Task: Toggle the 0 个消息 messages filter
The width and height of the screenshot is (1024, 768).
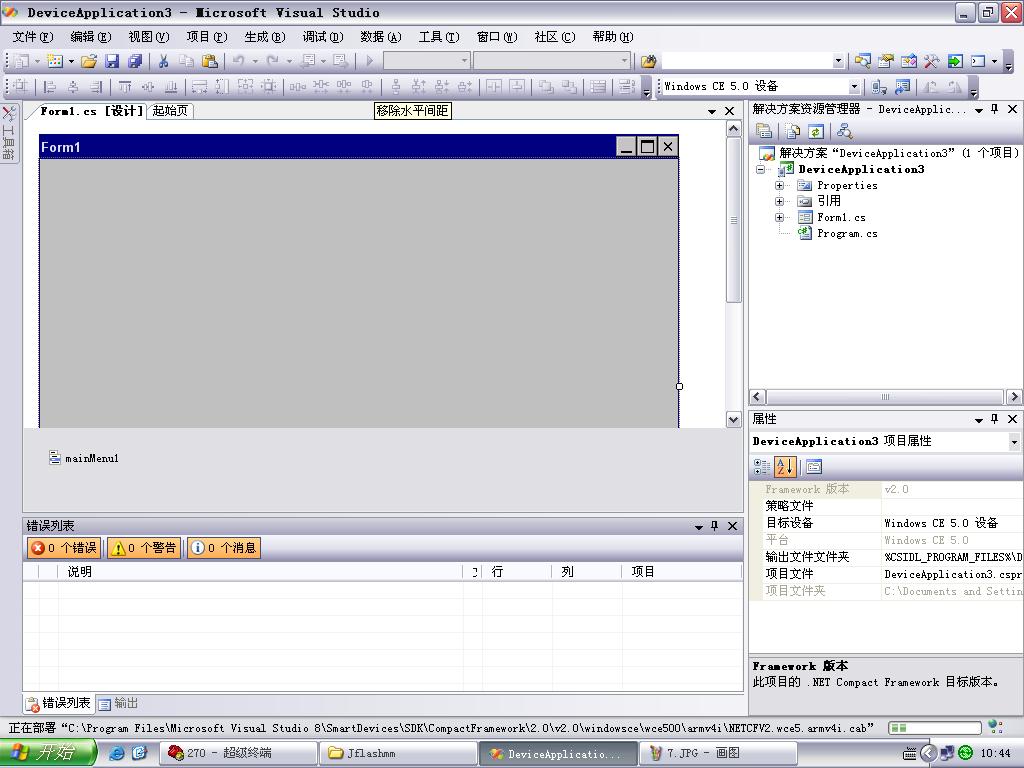Action: 223,547
